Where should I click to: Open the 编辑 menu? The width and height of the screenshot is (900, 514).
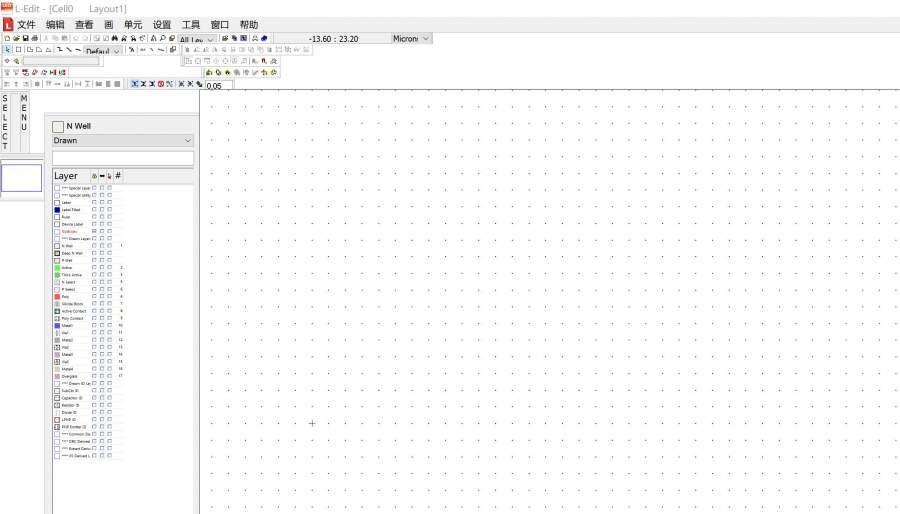pyautogui.click(x=55, y=25)
